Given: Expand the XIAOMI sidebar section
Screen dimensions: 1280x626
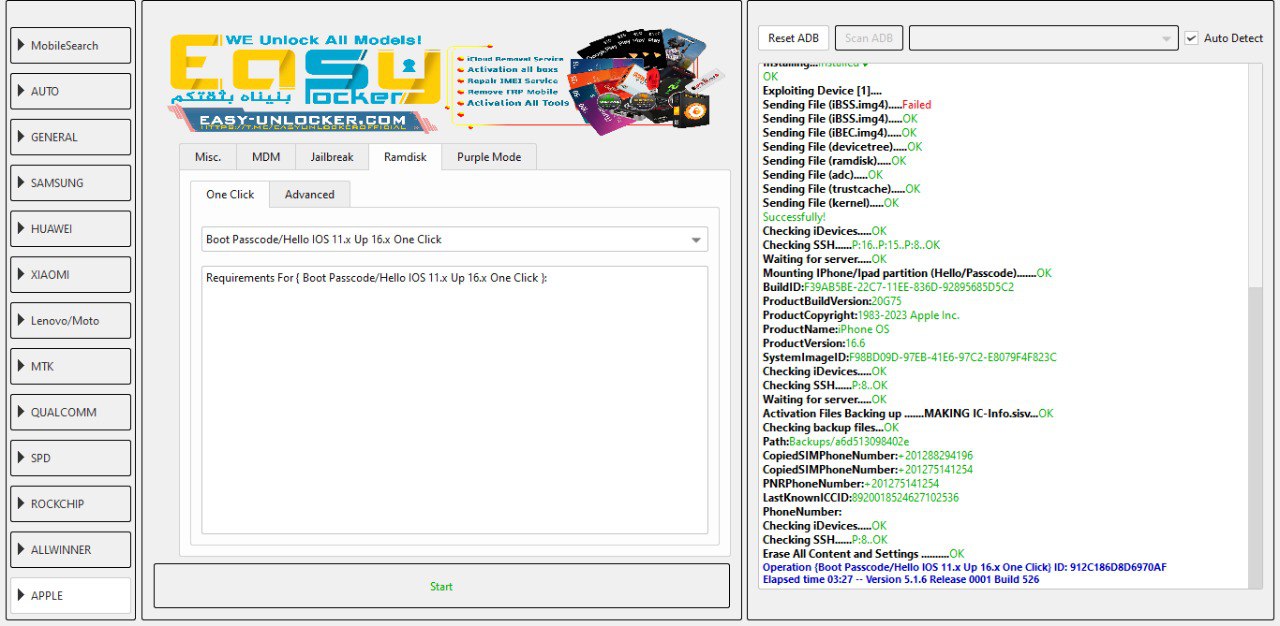Looking at the screenshot, I should 70,274.
